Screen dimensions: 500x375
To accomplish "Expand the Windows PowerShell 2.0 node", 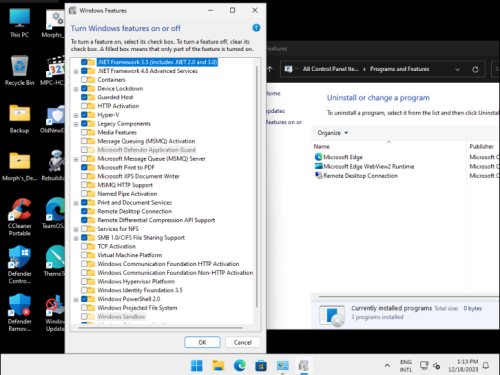I will pyautogui.click(x=76, y=299).
